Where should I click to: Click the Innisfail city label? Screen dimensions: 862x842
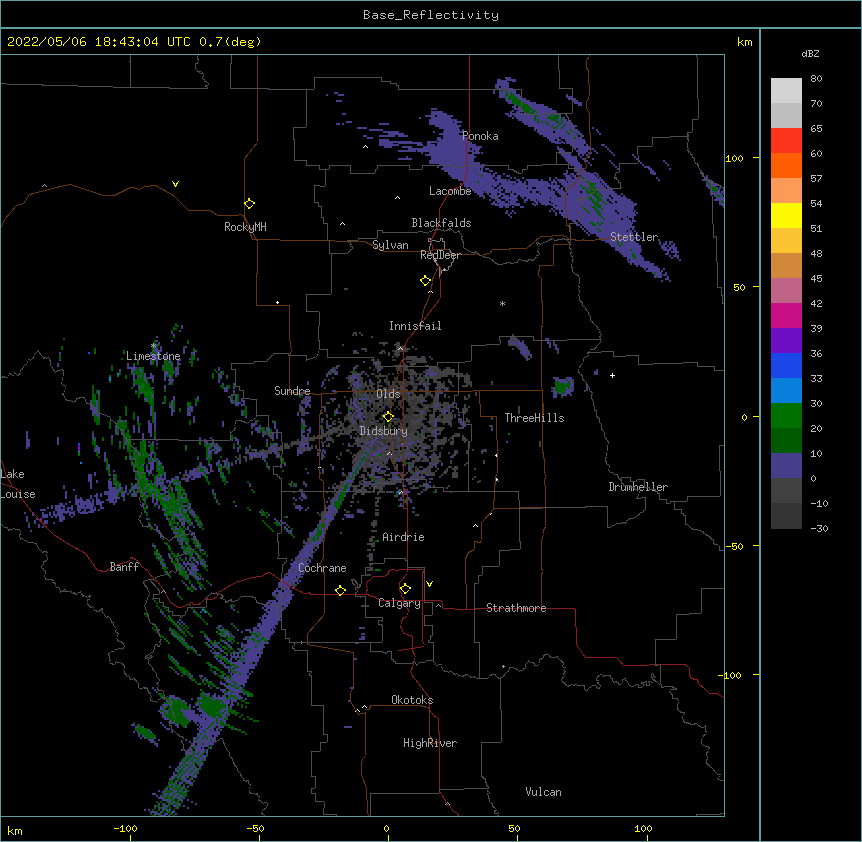click(x=415, y=326)
